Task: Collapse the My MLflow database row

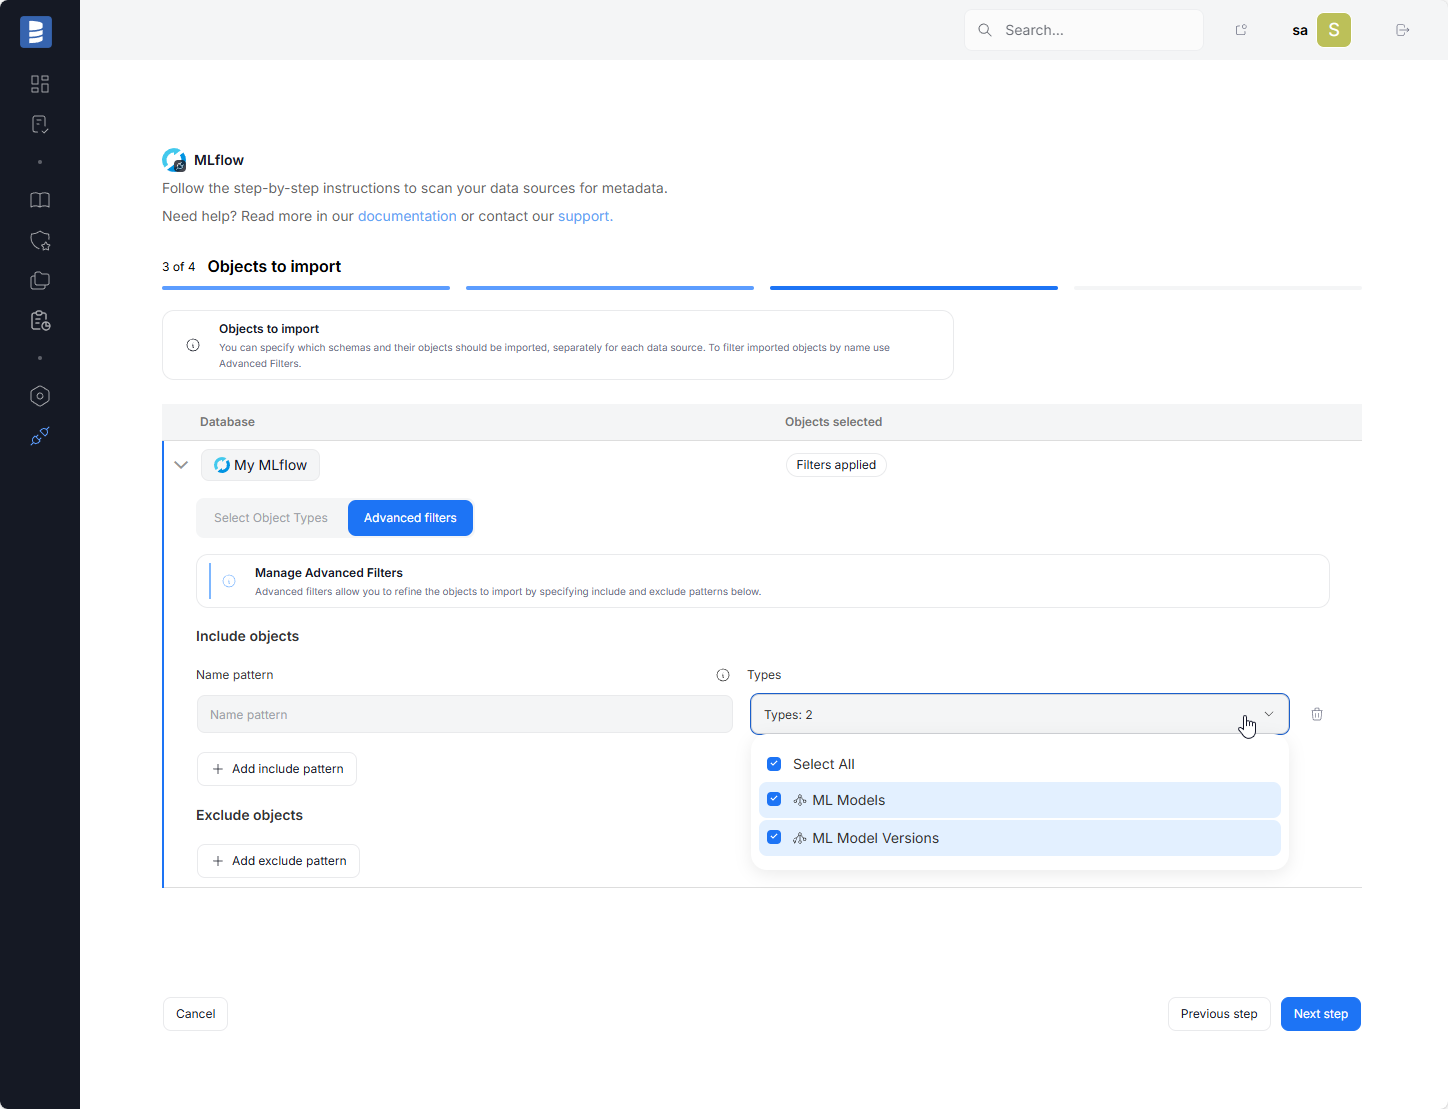Action: coord(181,465)
